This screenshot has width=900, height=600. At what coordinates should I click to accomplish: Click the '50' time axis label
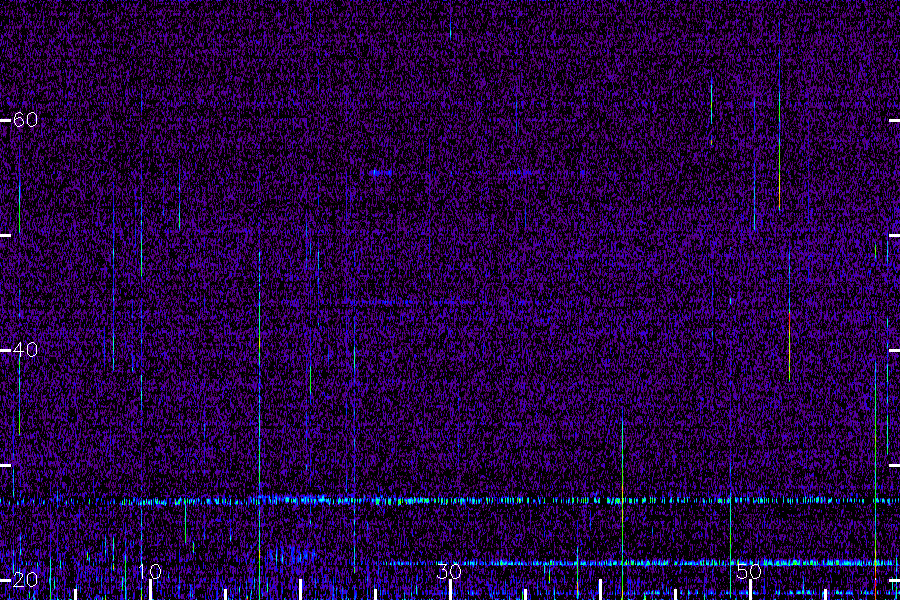749,571
